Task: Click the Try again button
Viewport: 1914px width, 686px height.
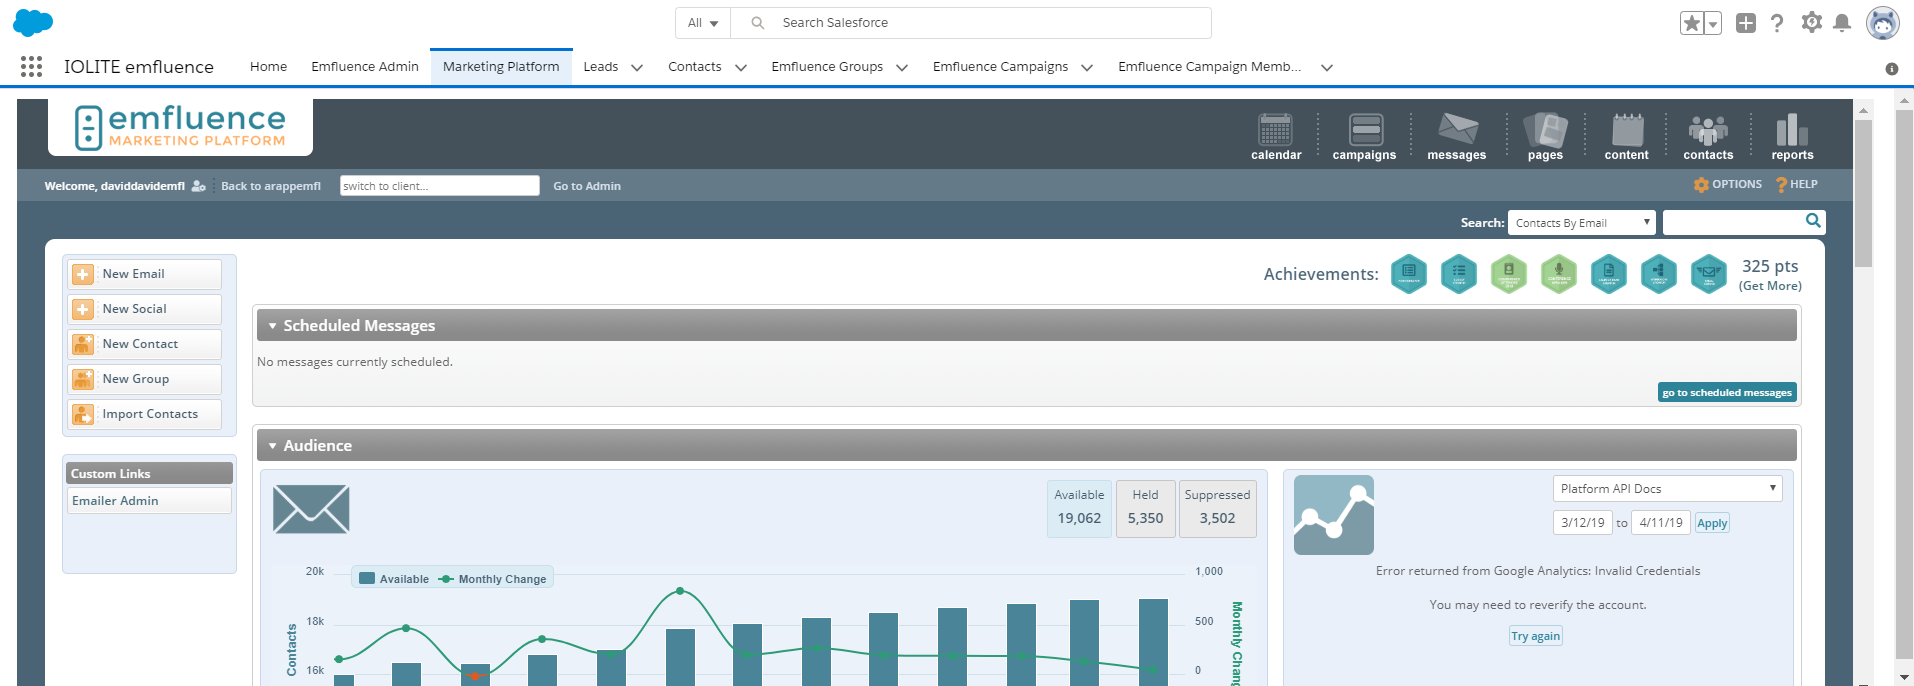Action: click(1535, 636)
